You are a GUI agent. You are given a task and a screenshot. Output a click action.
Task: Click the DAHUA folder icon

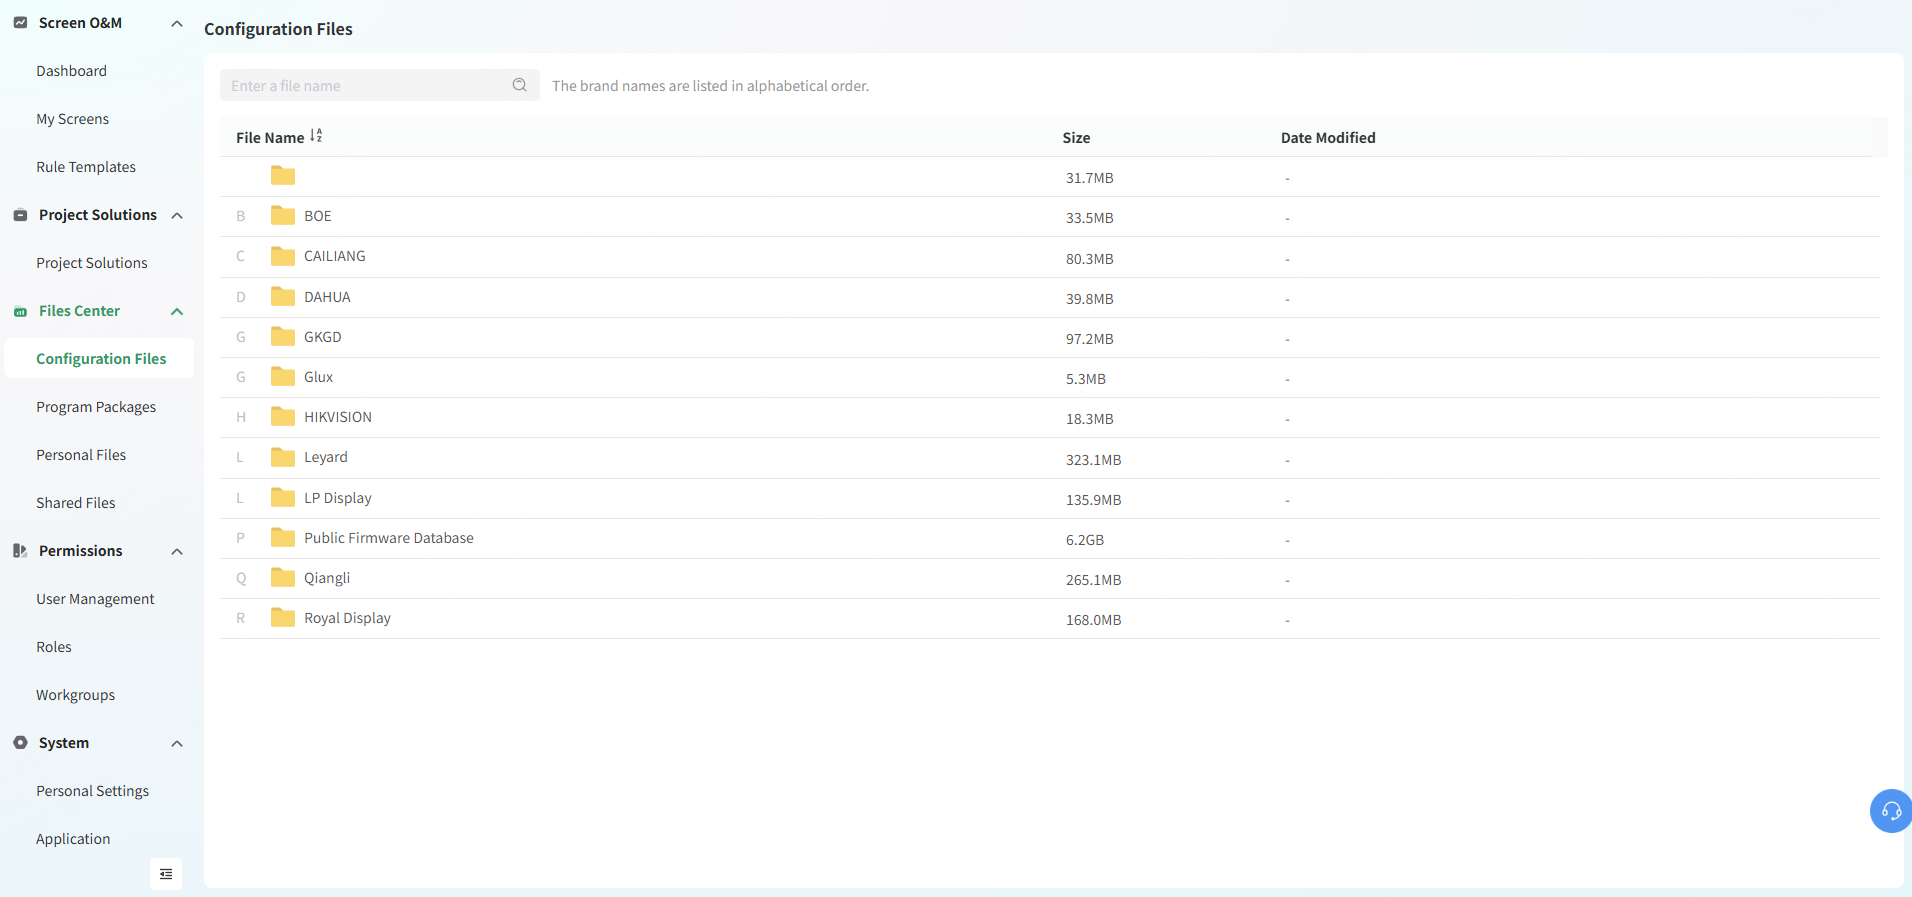pos(283,297)
